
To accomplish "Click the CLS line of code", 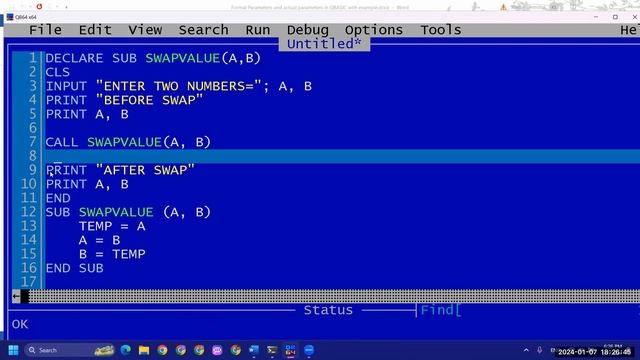I will click(x=58, y=72).
